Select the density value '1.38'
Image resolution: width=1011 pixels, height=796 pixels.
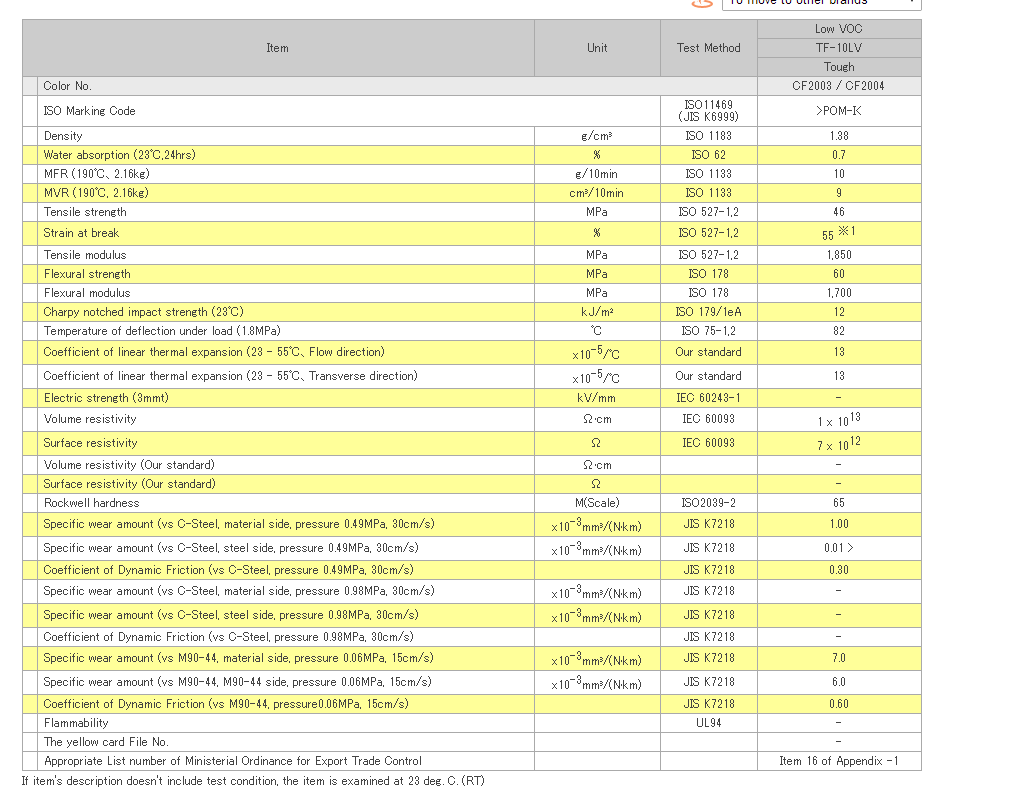pyautogui.click(x=839, y=136)
